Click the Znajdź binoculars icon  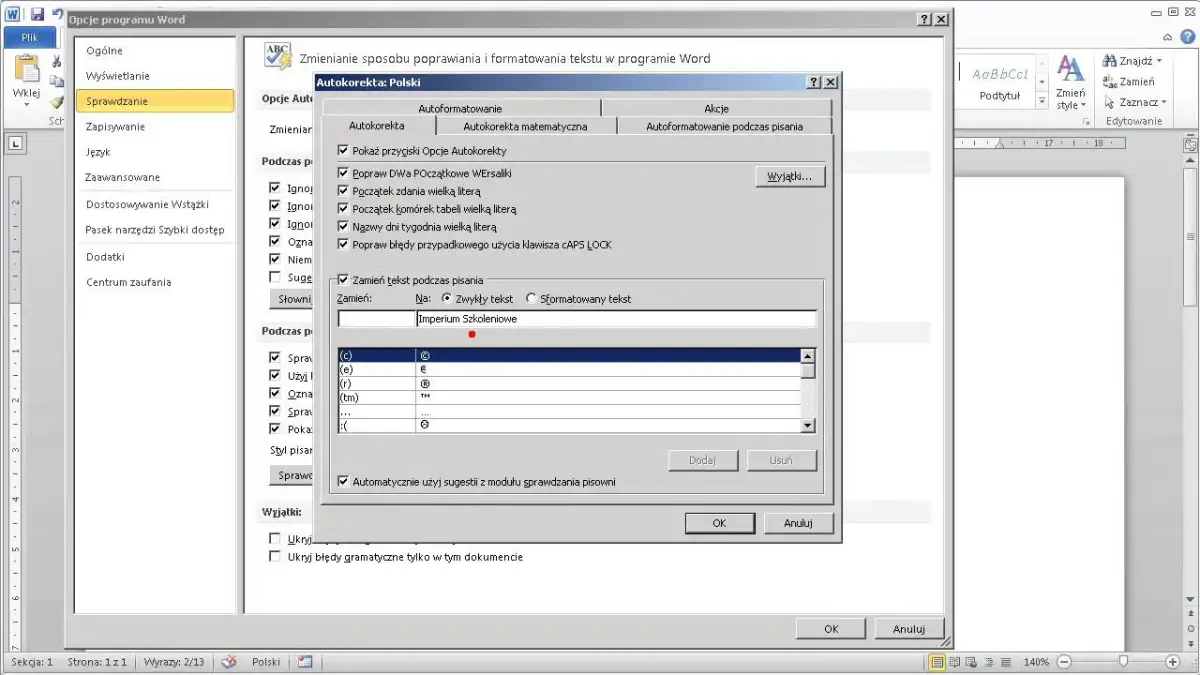coord(1109,61)
